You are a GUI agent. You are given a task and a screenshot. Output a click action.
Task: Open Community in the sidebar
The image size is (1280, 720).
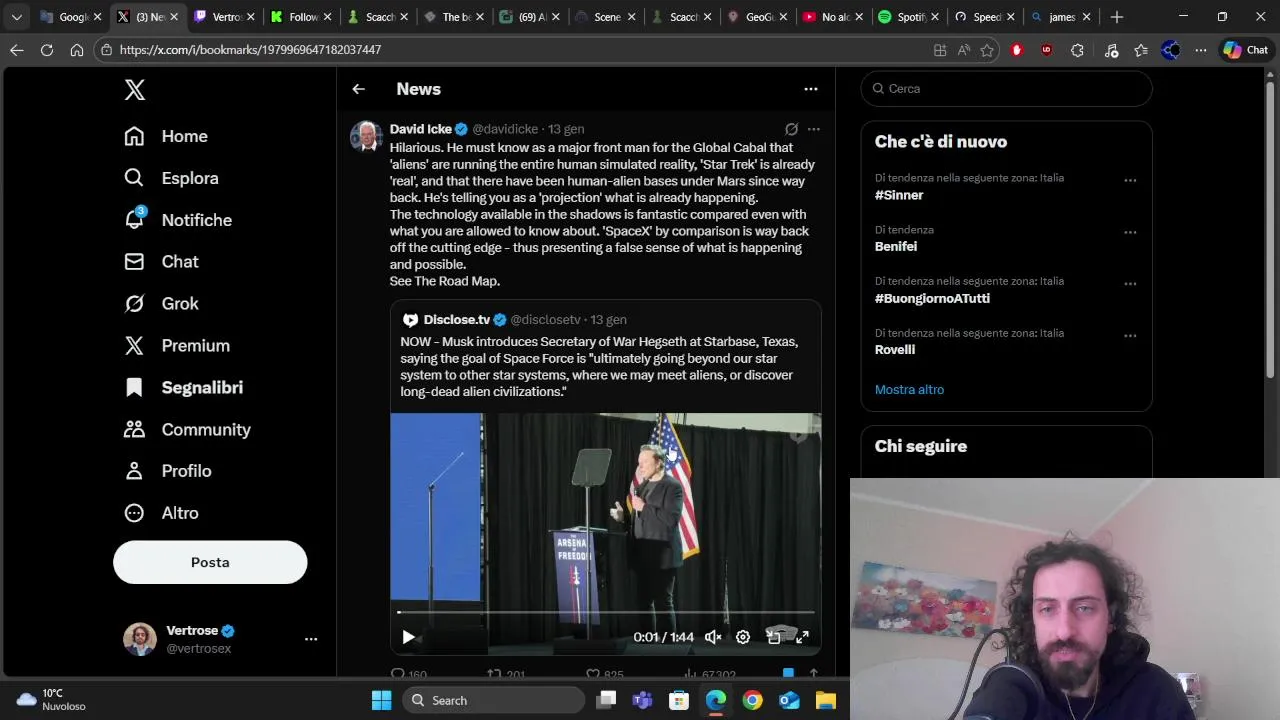point(187,430)
